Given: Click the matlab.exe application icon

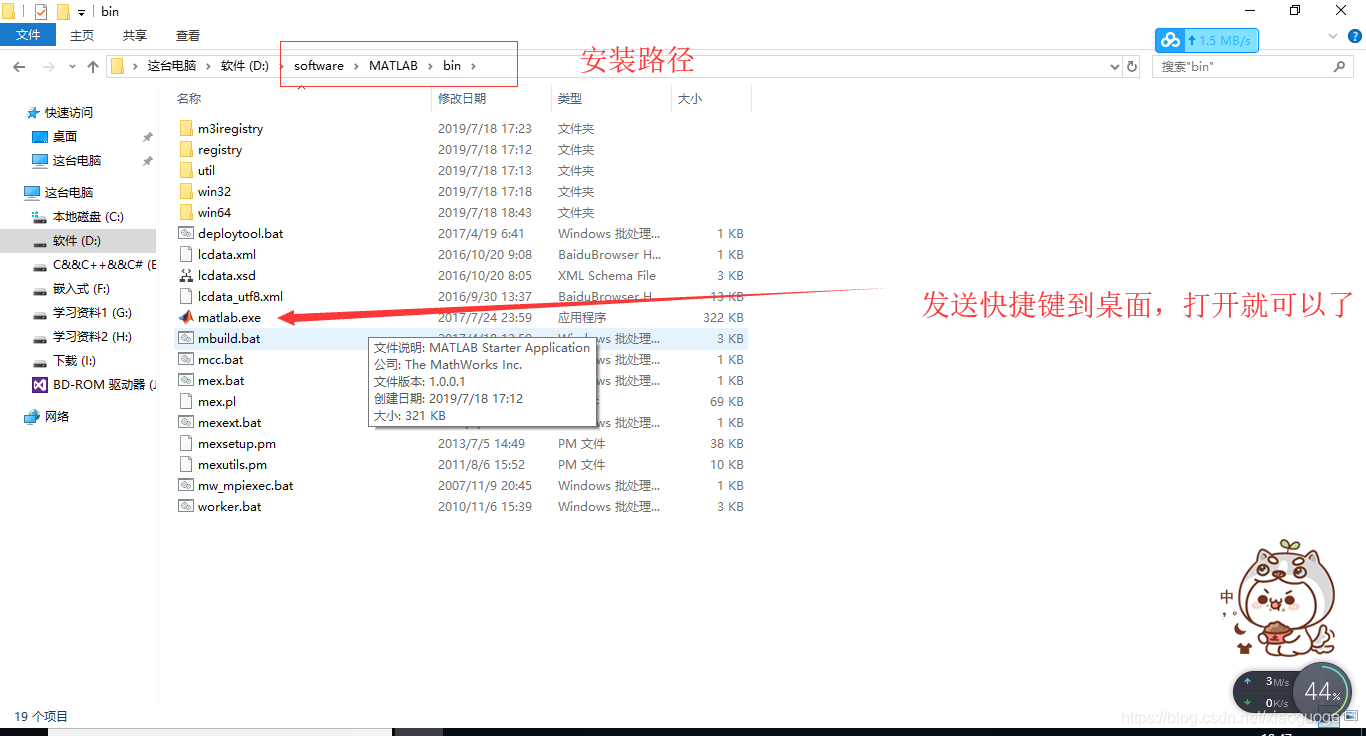Looking at the screenshot, I should [x=185, y=317].
